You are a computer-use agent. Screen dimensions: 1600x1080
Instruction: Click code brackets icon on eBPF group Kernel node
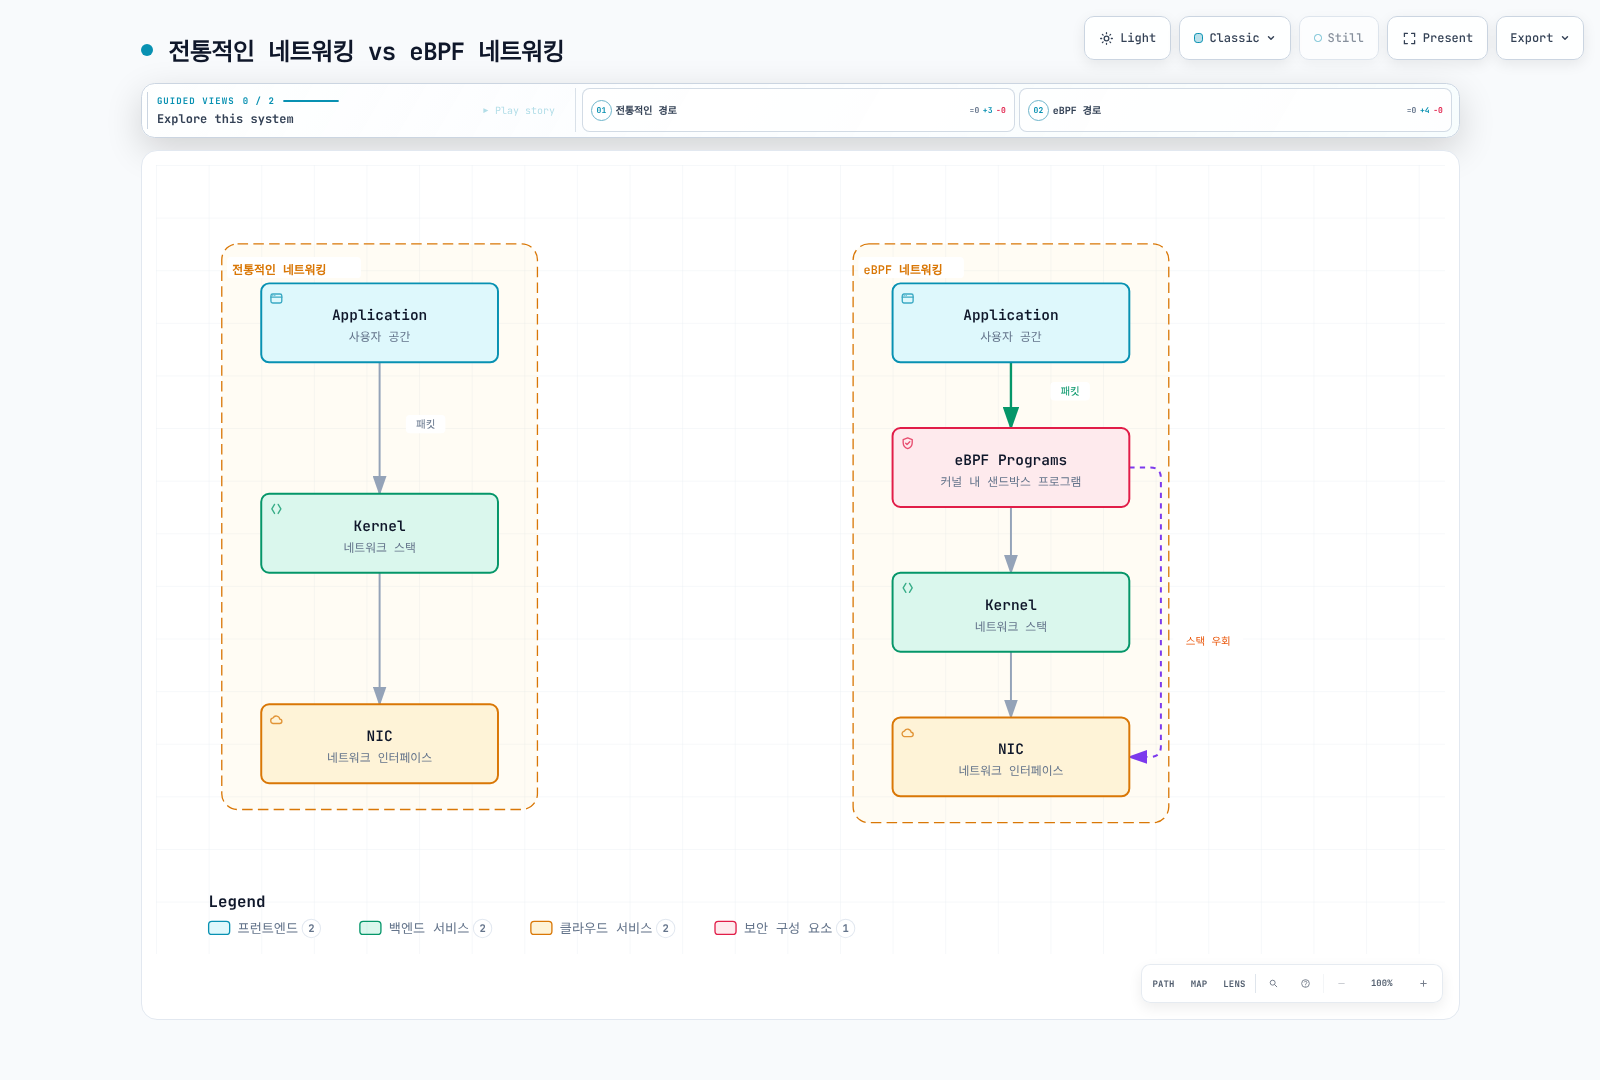(x=908, y=588)
